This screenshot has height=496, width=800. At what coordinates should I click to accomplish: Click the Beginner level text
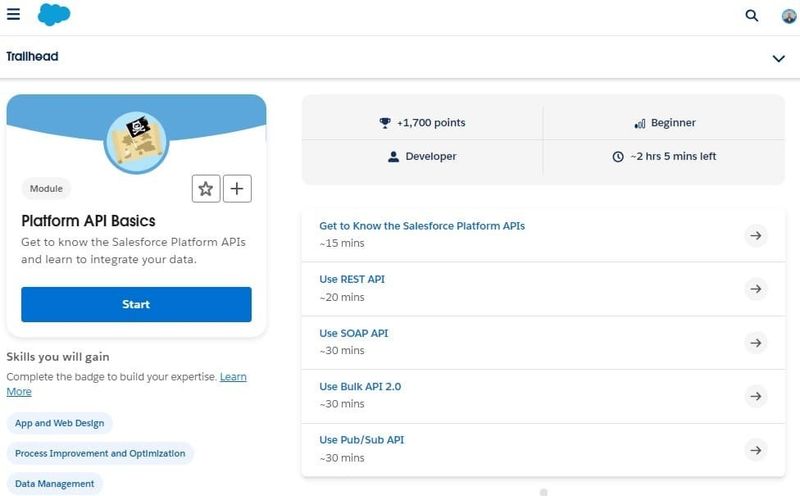tap(673, 122)
